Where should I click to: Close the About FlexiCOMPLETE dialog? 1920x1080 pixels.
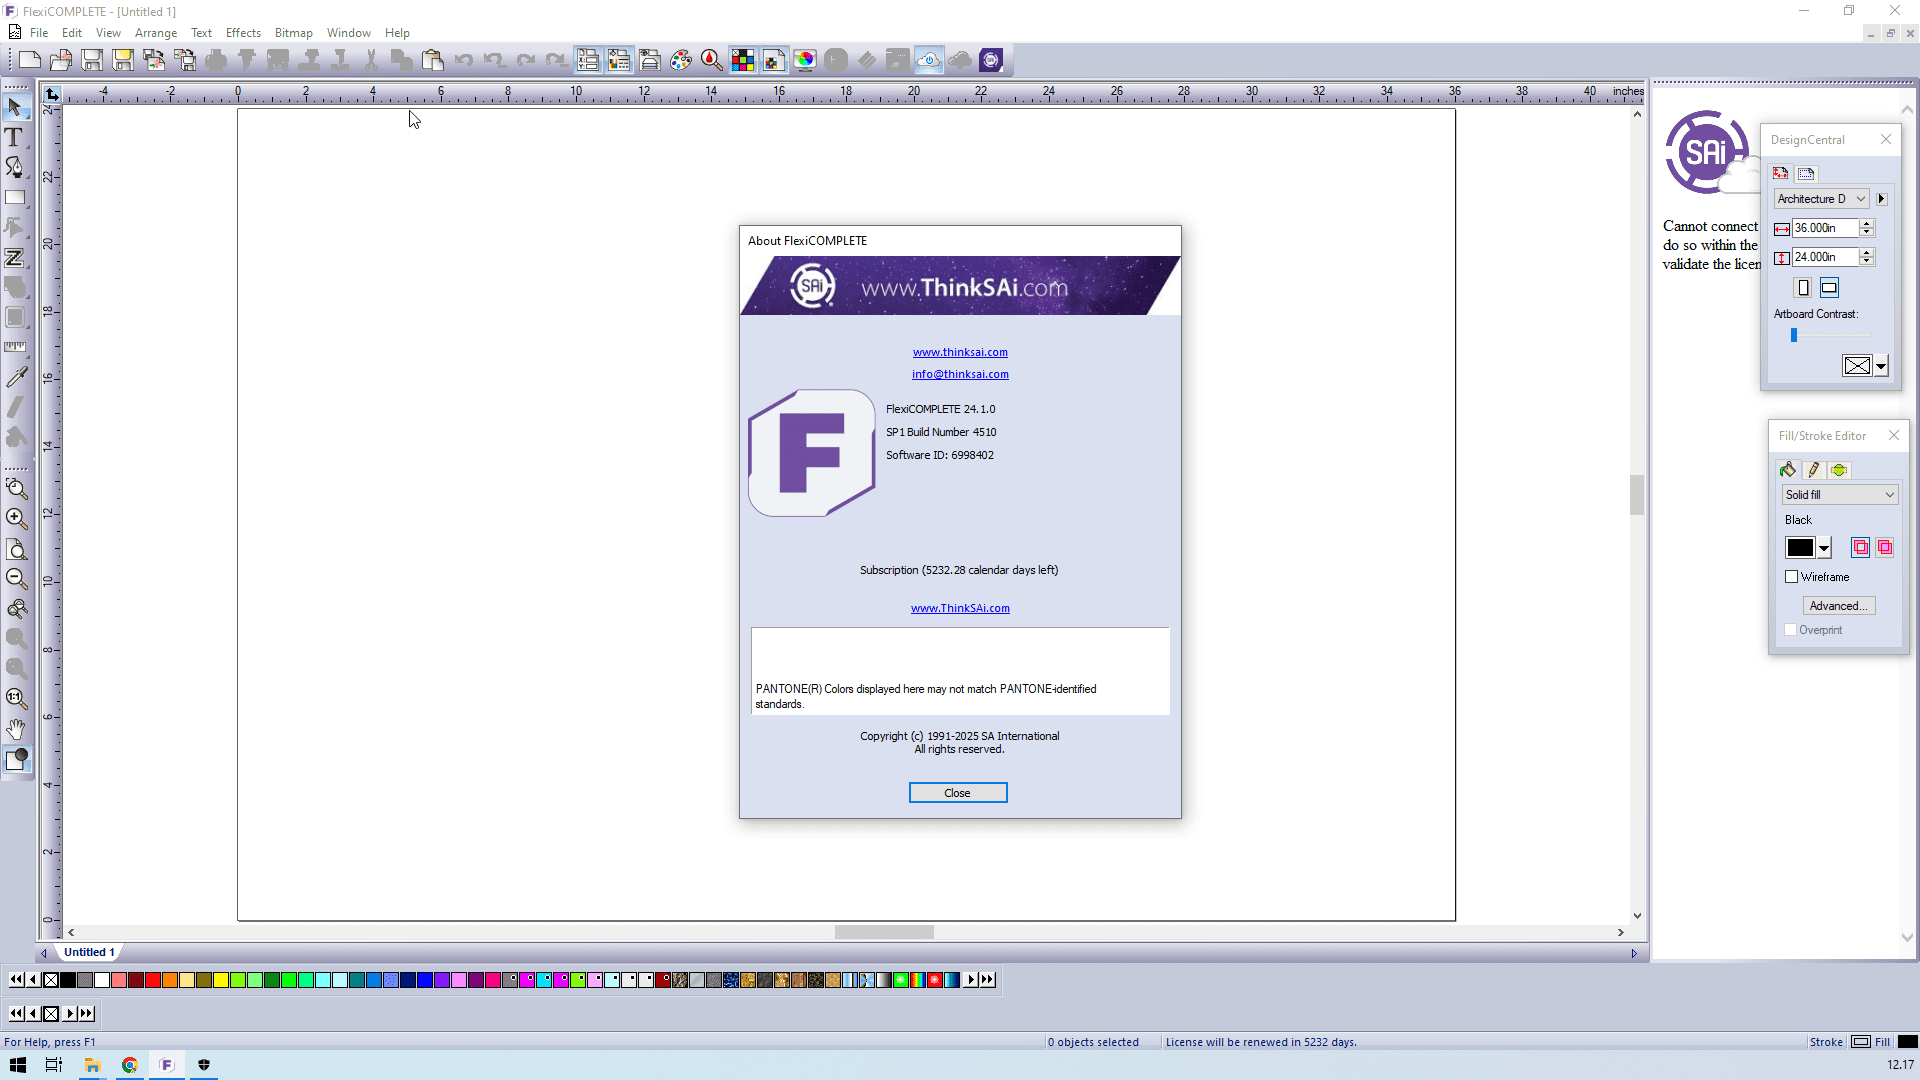(957, 793)
